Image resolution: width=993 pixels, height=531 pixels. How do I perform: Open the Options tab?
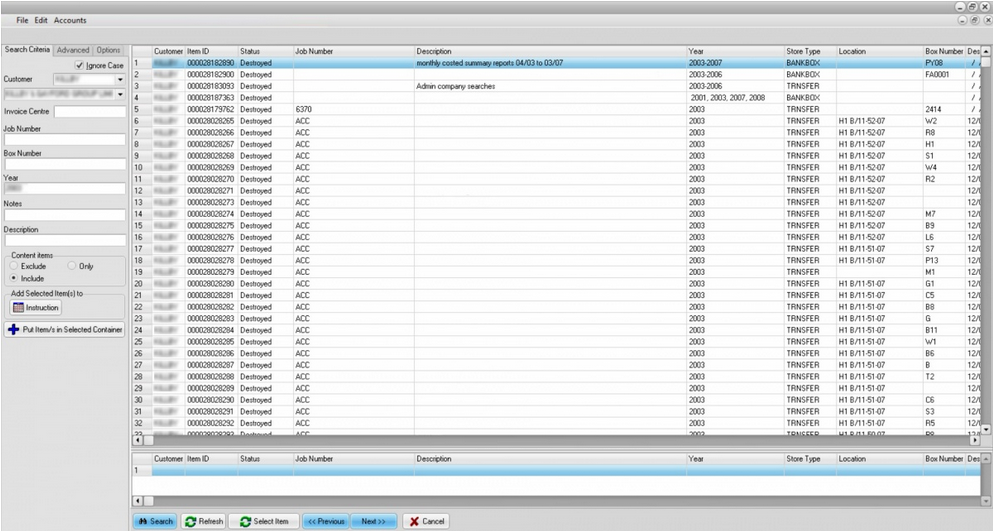point(108,50)
